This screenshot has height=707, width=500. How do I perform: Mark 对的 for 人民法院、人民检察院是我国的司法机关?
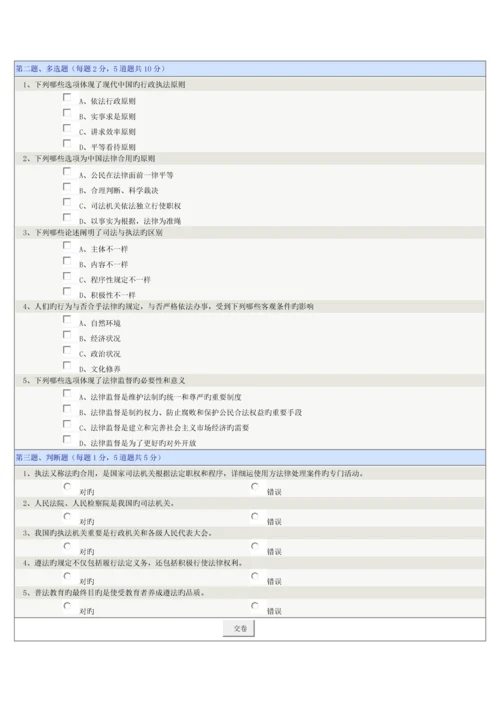coord(67,516)
